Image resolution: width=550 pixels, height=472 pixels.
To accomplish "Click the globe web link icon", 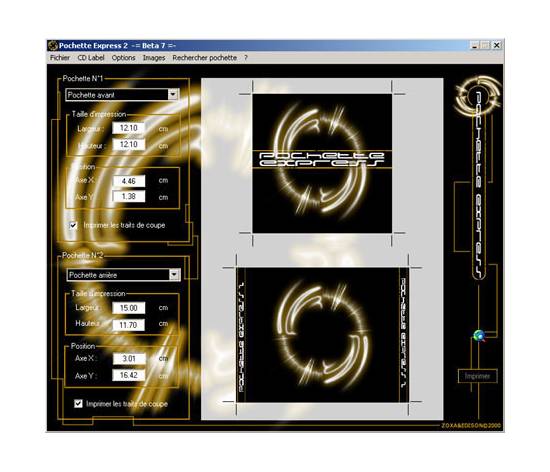I will pos(479,336).
